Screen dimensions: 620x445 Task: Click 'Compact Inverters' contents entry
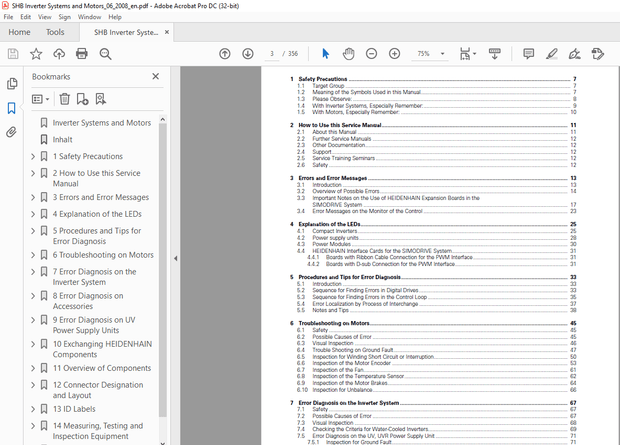tap(335, 231)
